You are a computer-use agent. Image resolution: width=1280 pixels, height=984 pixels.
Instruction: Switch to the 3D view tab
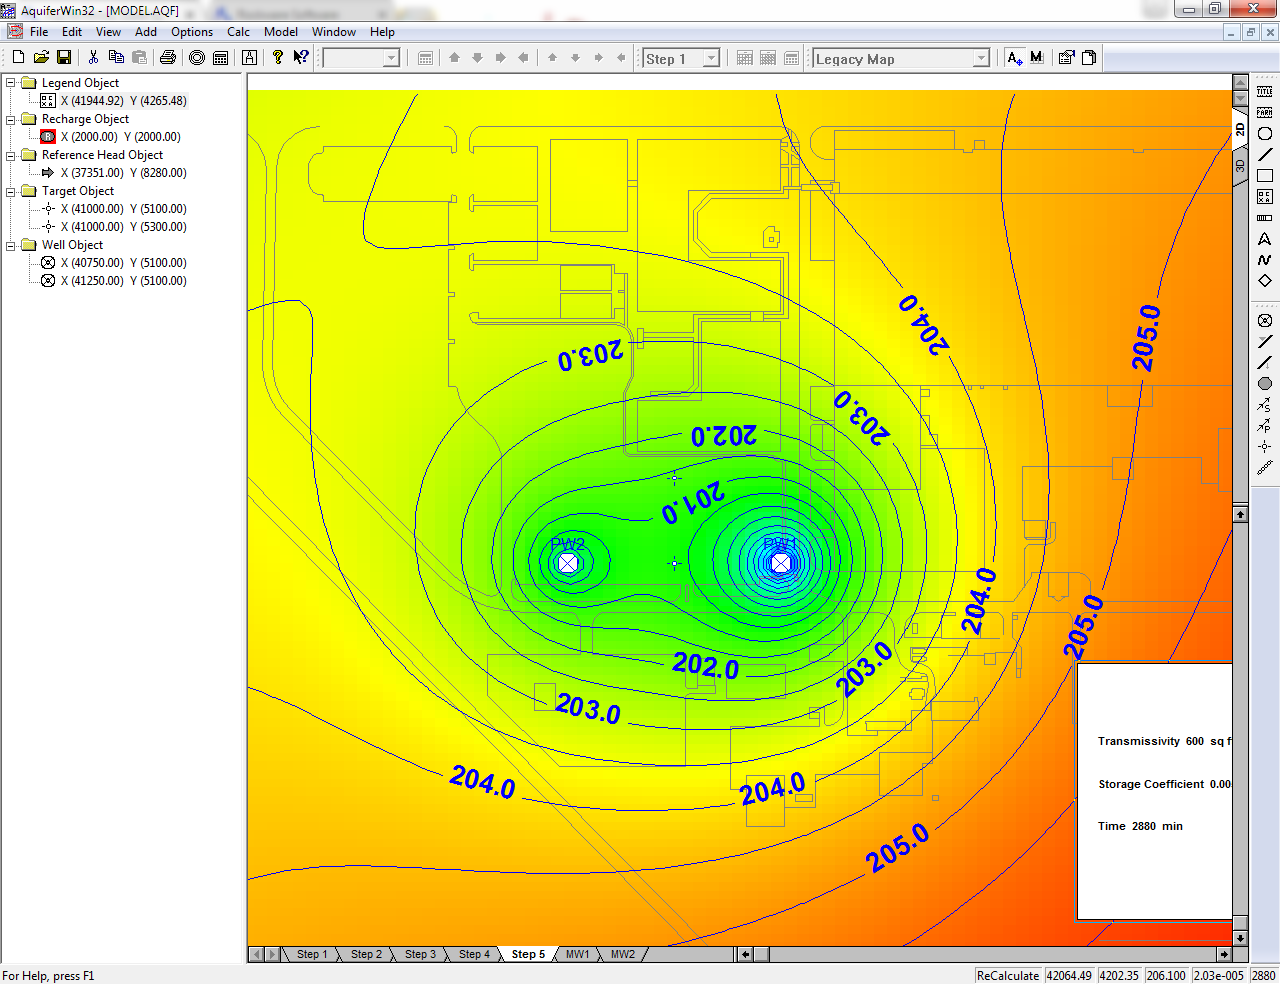click(1240, 166)
